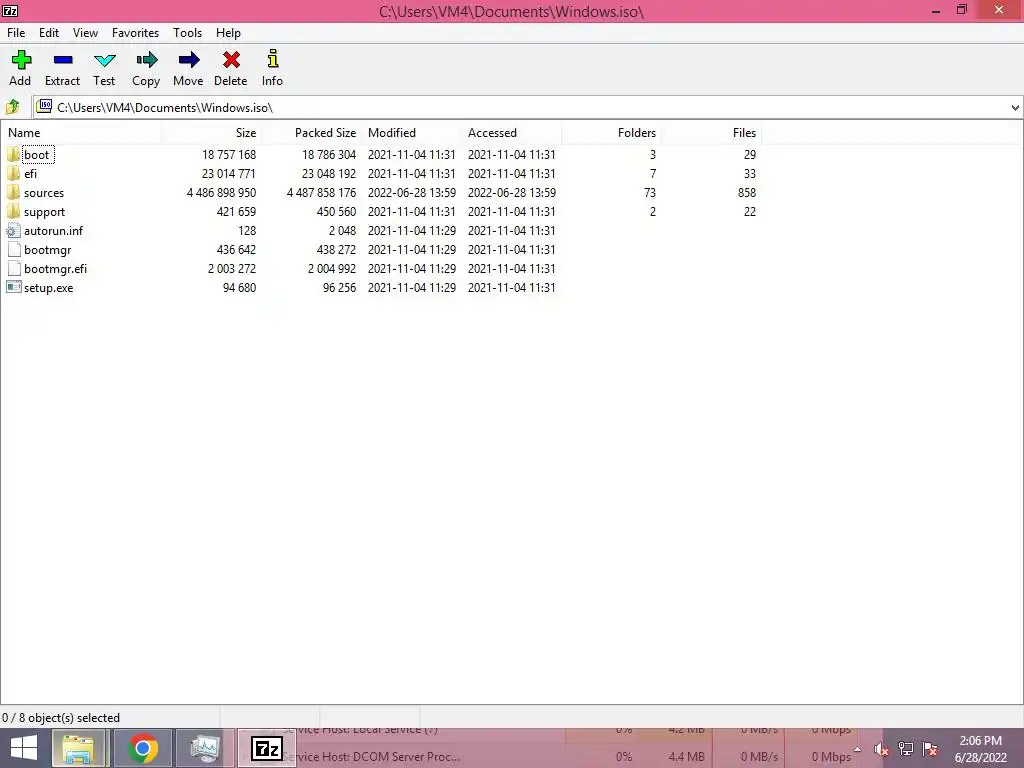
Task: Click status '0 / 8 object(s) selected'
Action: (61, 718)
